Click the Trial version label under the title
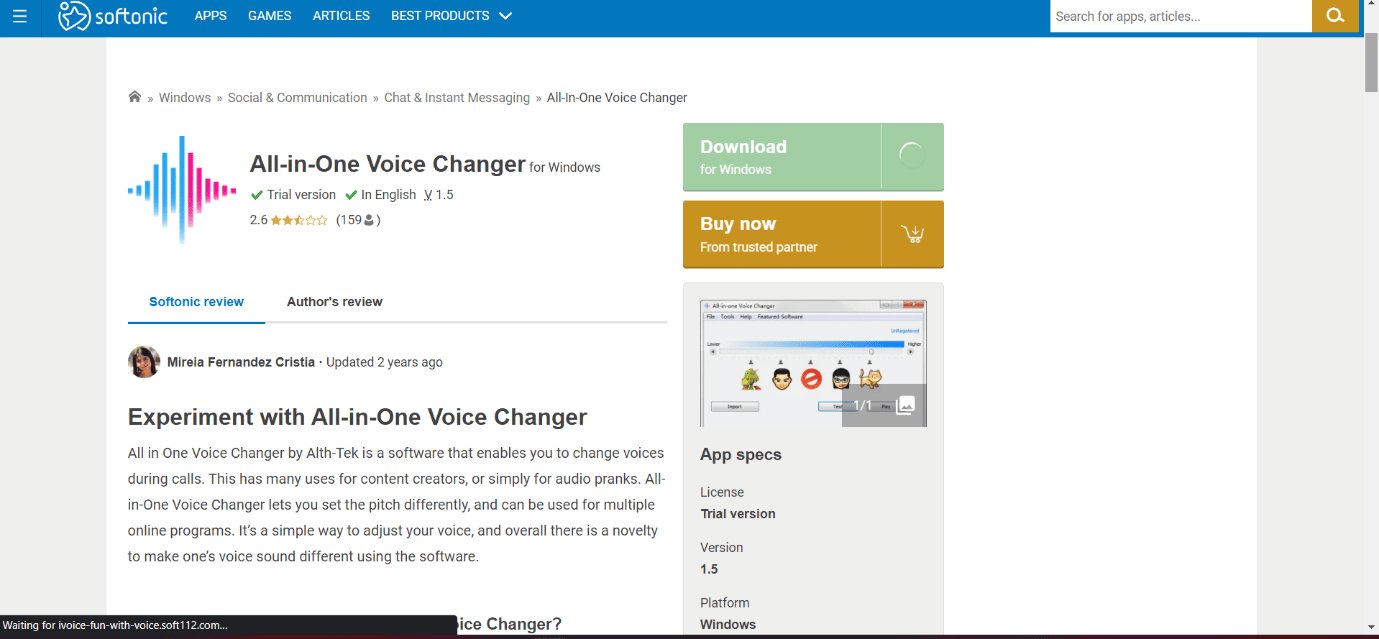This screenshot has width=1379, height=639. point(293,195)
